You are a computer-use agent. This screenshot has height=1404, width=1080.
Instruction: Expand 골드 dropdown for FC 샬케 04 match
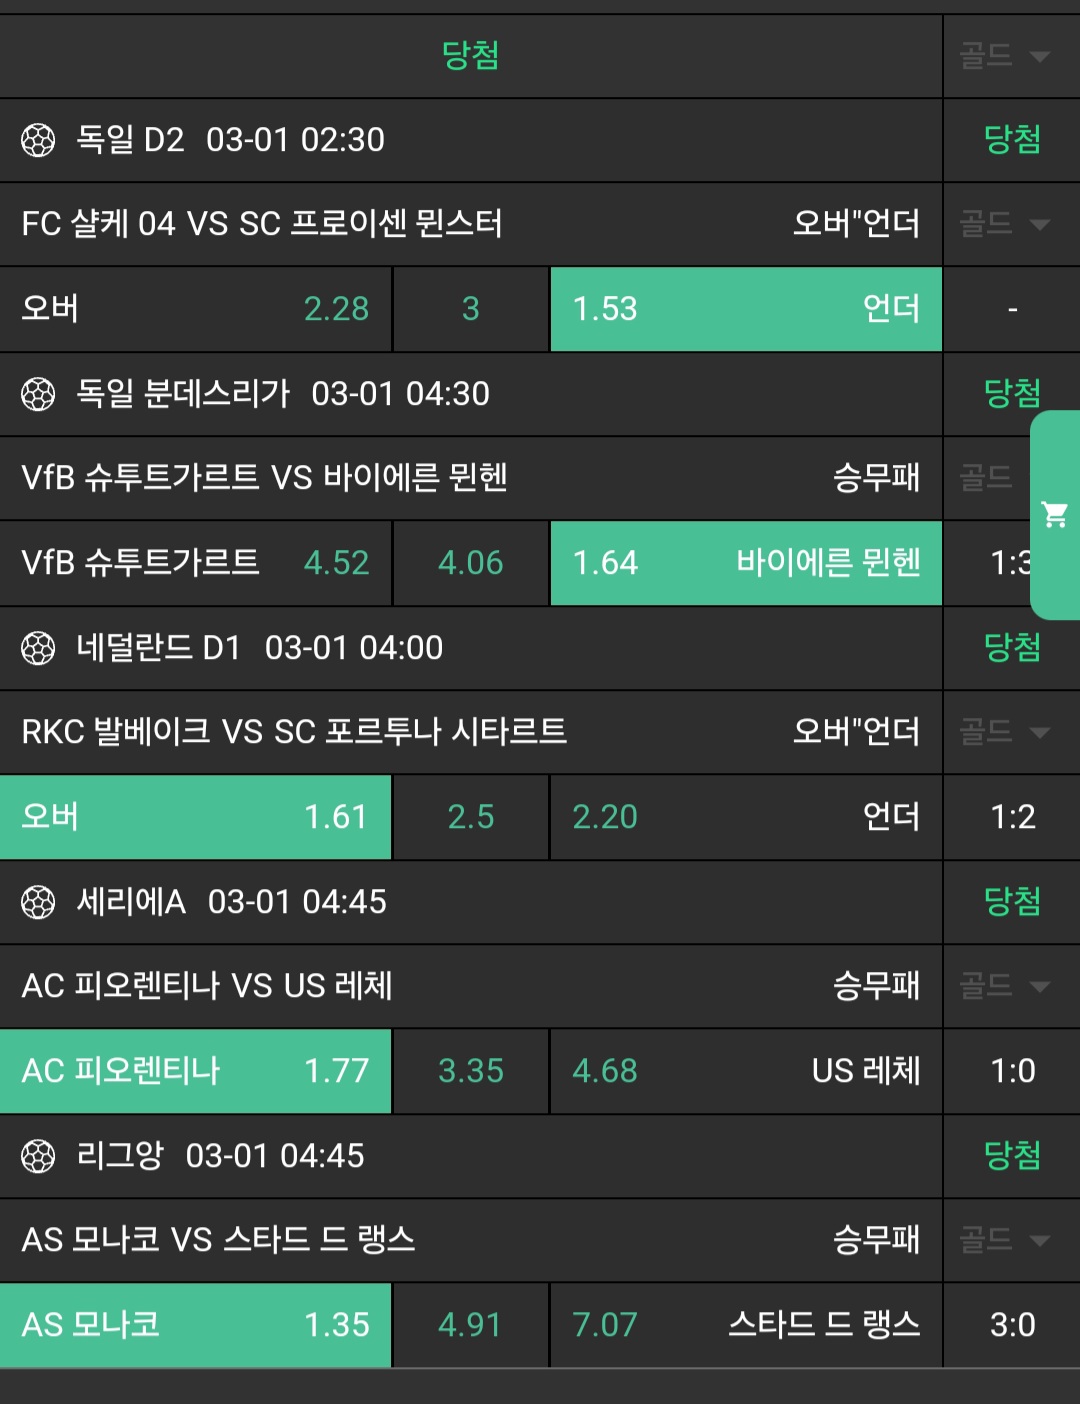click(x=1006, y=224)
